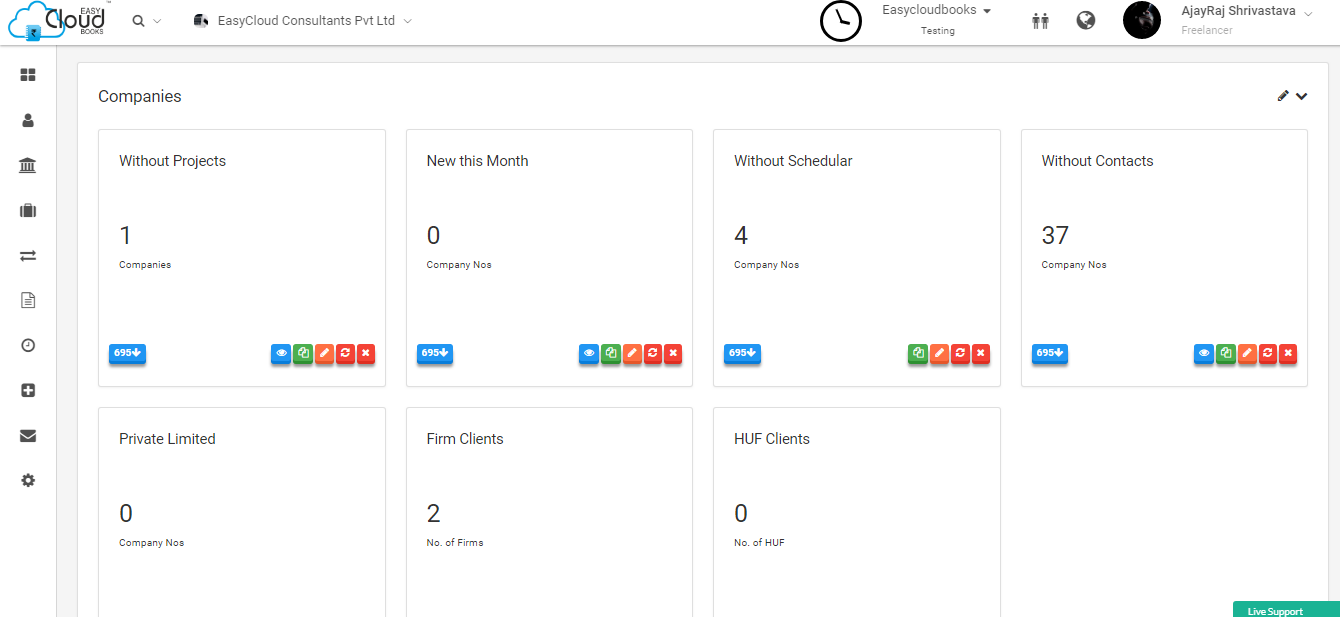1340x617 pixels.
Task: Open the transfer arrows icon in sidebar
Action: pyautogui.click(x=28, y=255)
